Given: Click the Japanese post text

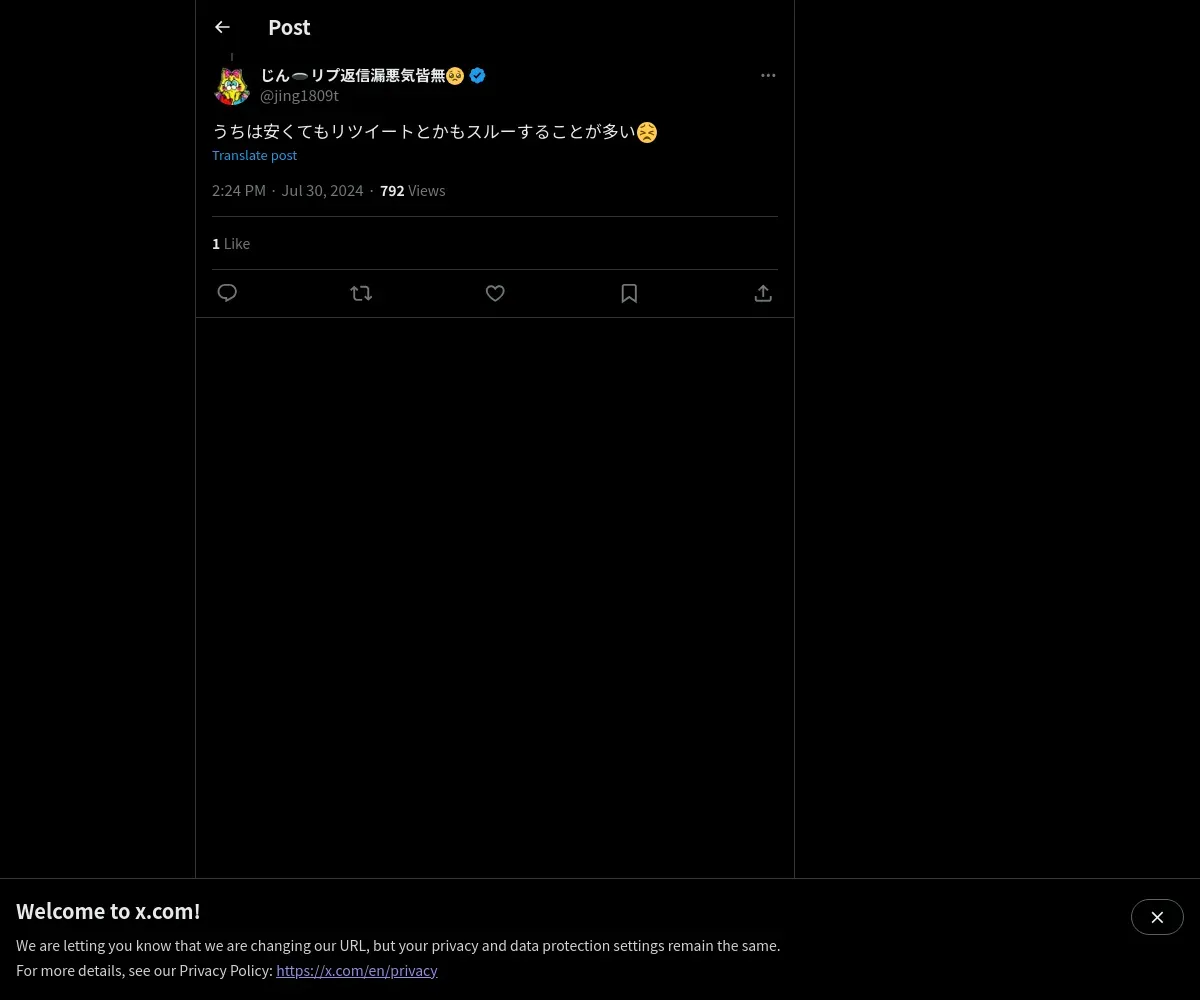Looking at the screenshot, I should 435,131.
